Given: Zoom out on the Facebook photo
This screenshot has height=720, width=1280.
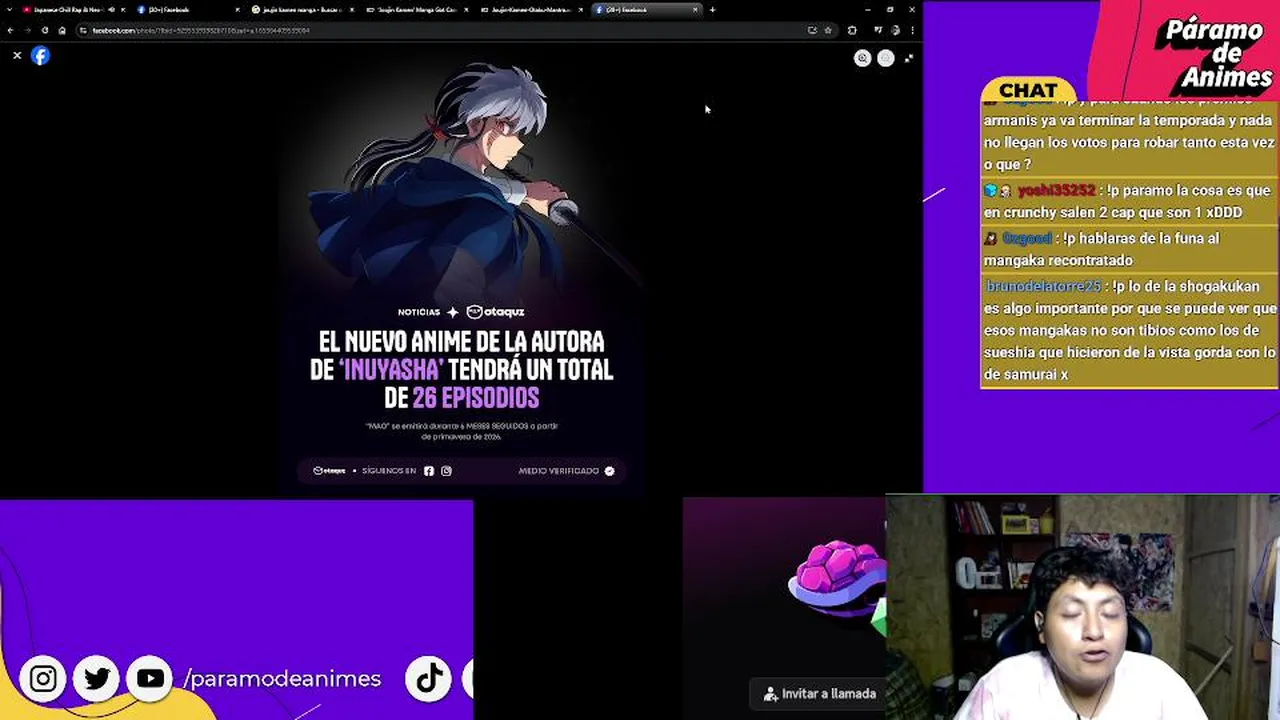Looking at the screenshot, I should click(x=885, y=58).
